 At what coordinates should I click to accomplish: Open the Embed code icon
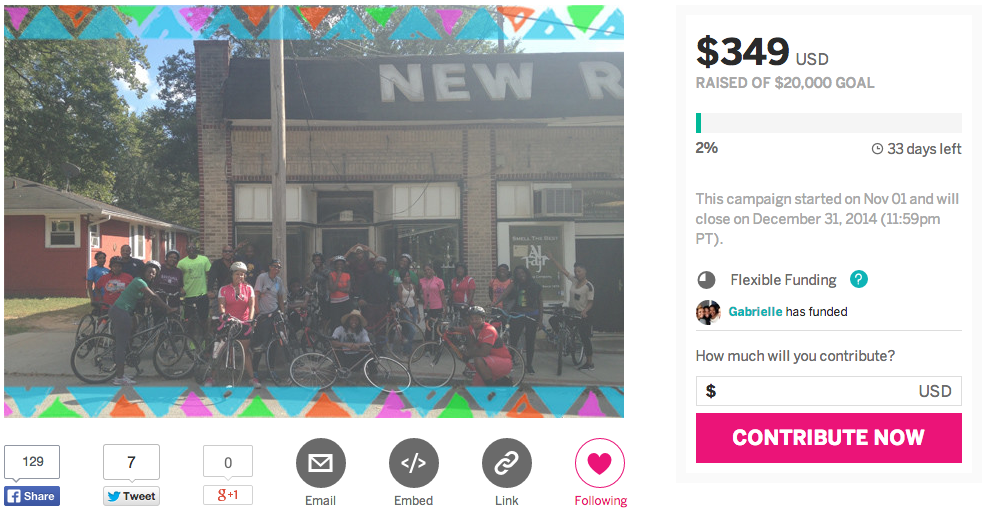[x=413, y=463]
